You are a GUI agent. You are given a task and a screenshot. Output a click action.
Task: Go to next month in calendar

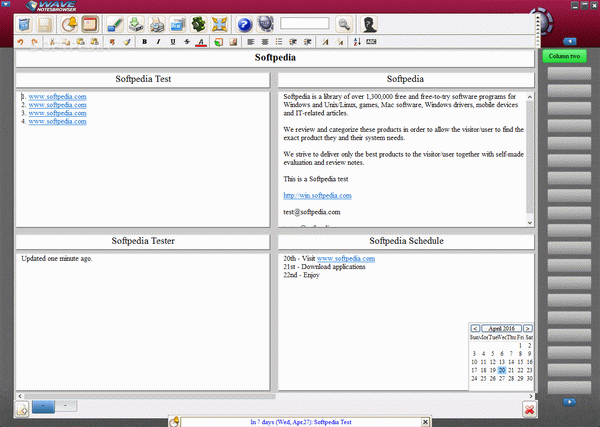point(528,328)
